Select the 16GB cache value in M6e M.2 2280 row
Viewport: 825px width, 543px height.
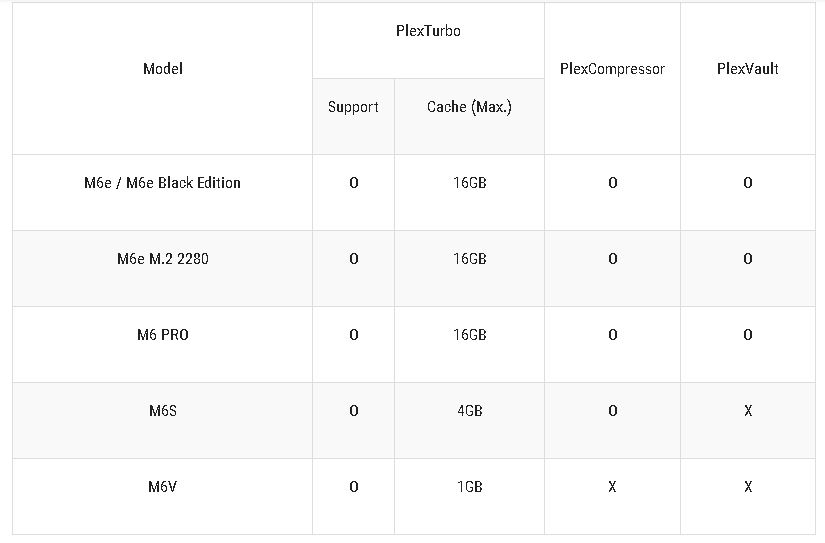pyautogui.click(x=469, y=259)
